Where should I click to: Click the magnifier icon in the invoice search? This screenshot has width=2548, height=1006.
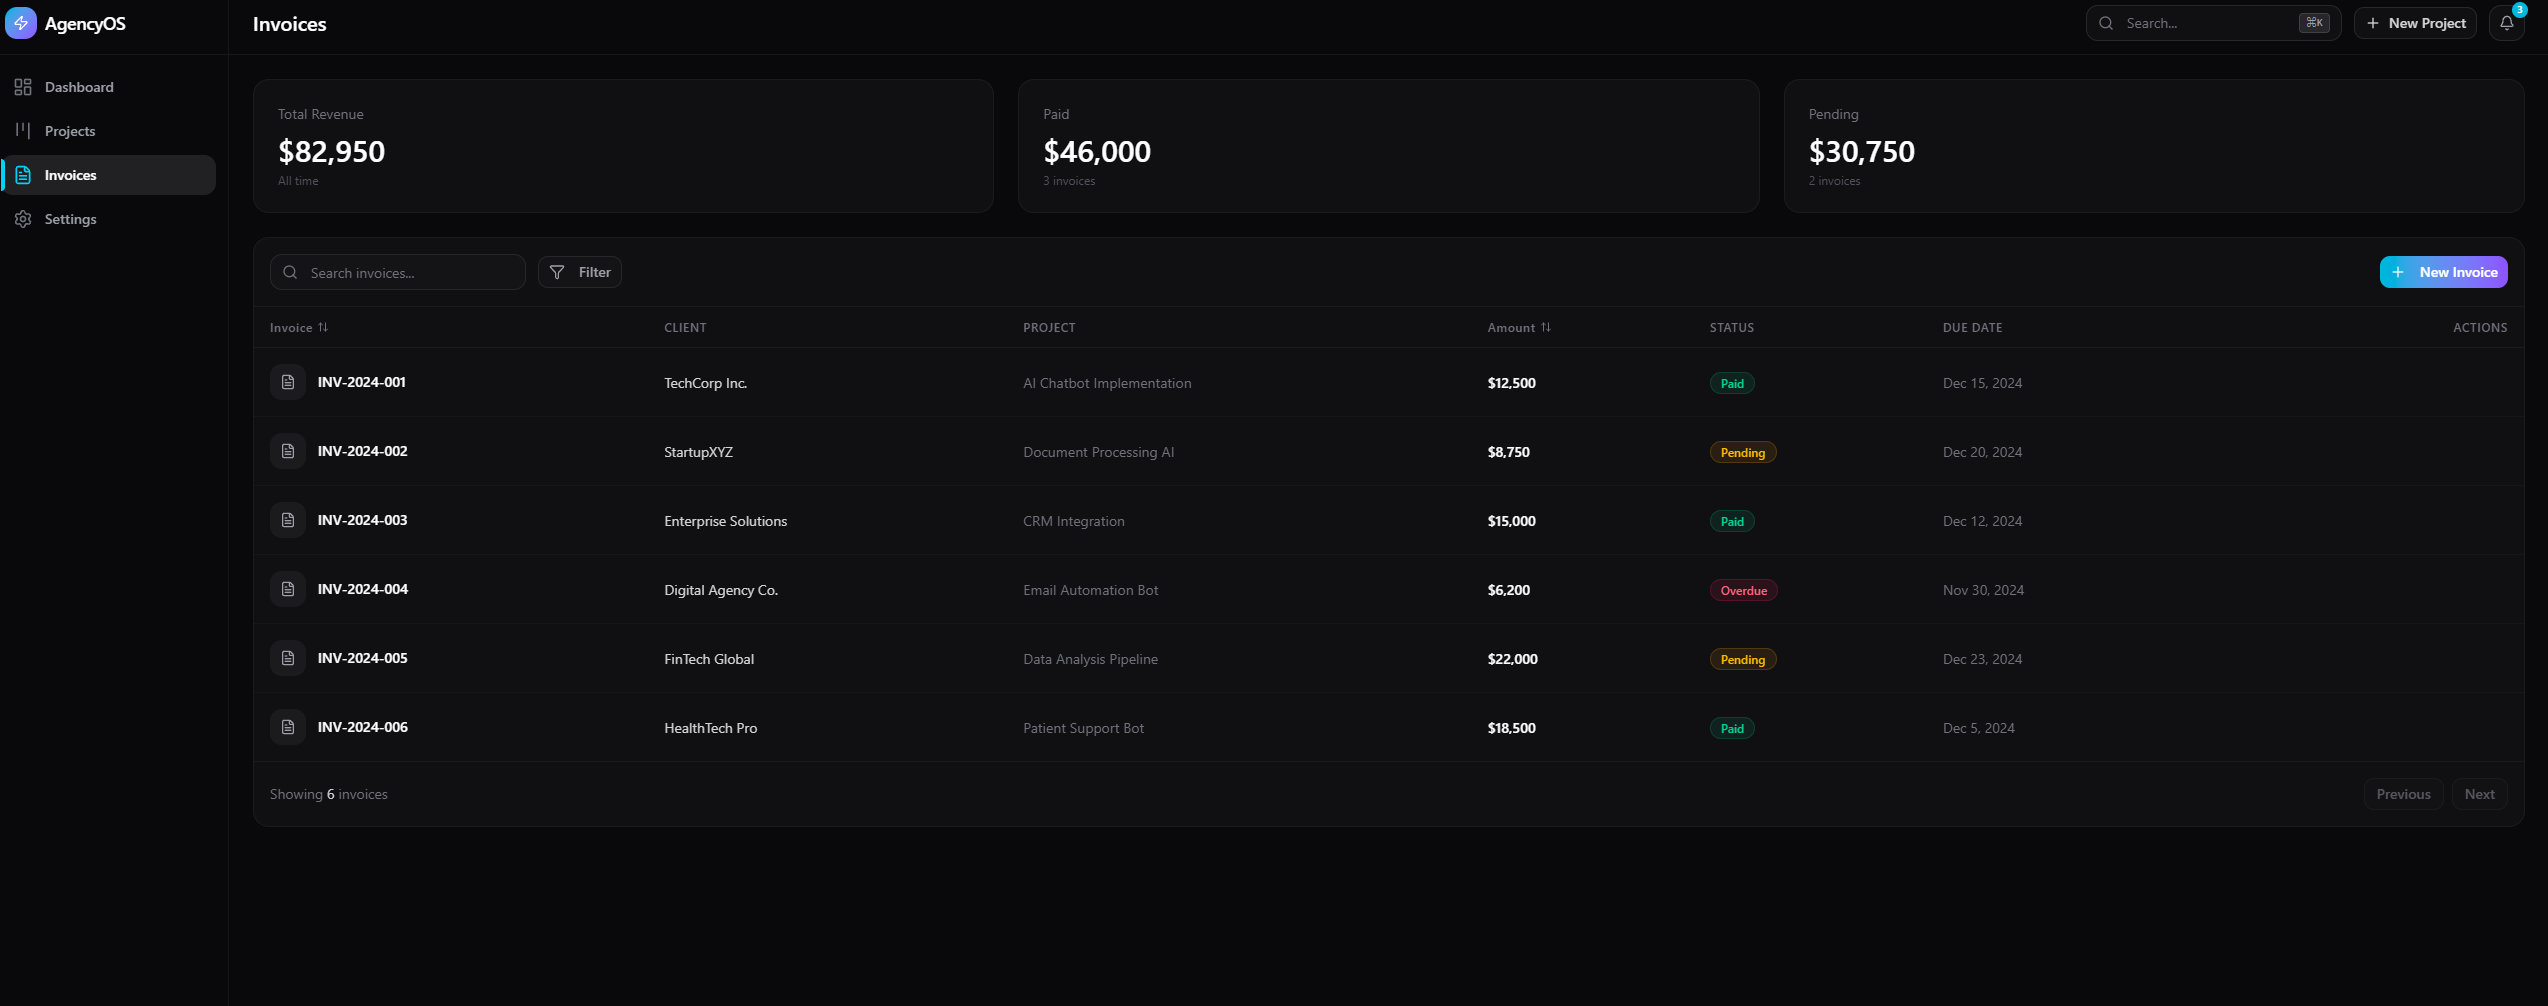coord(290,272)
